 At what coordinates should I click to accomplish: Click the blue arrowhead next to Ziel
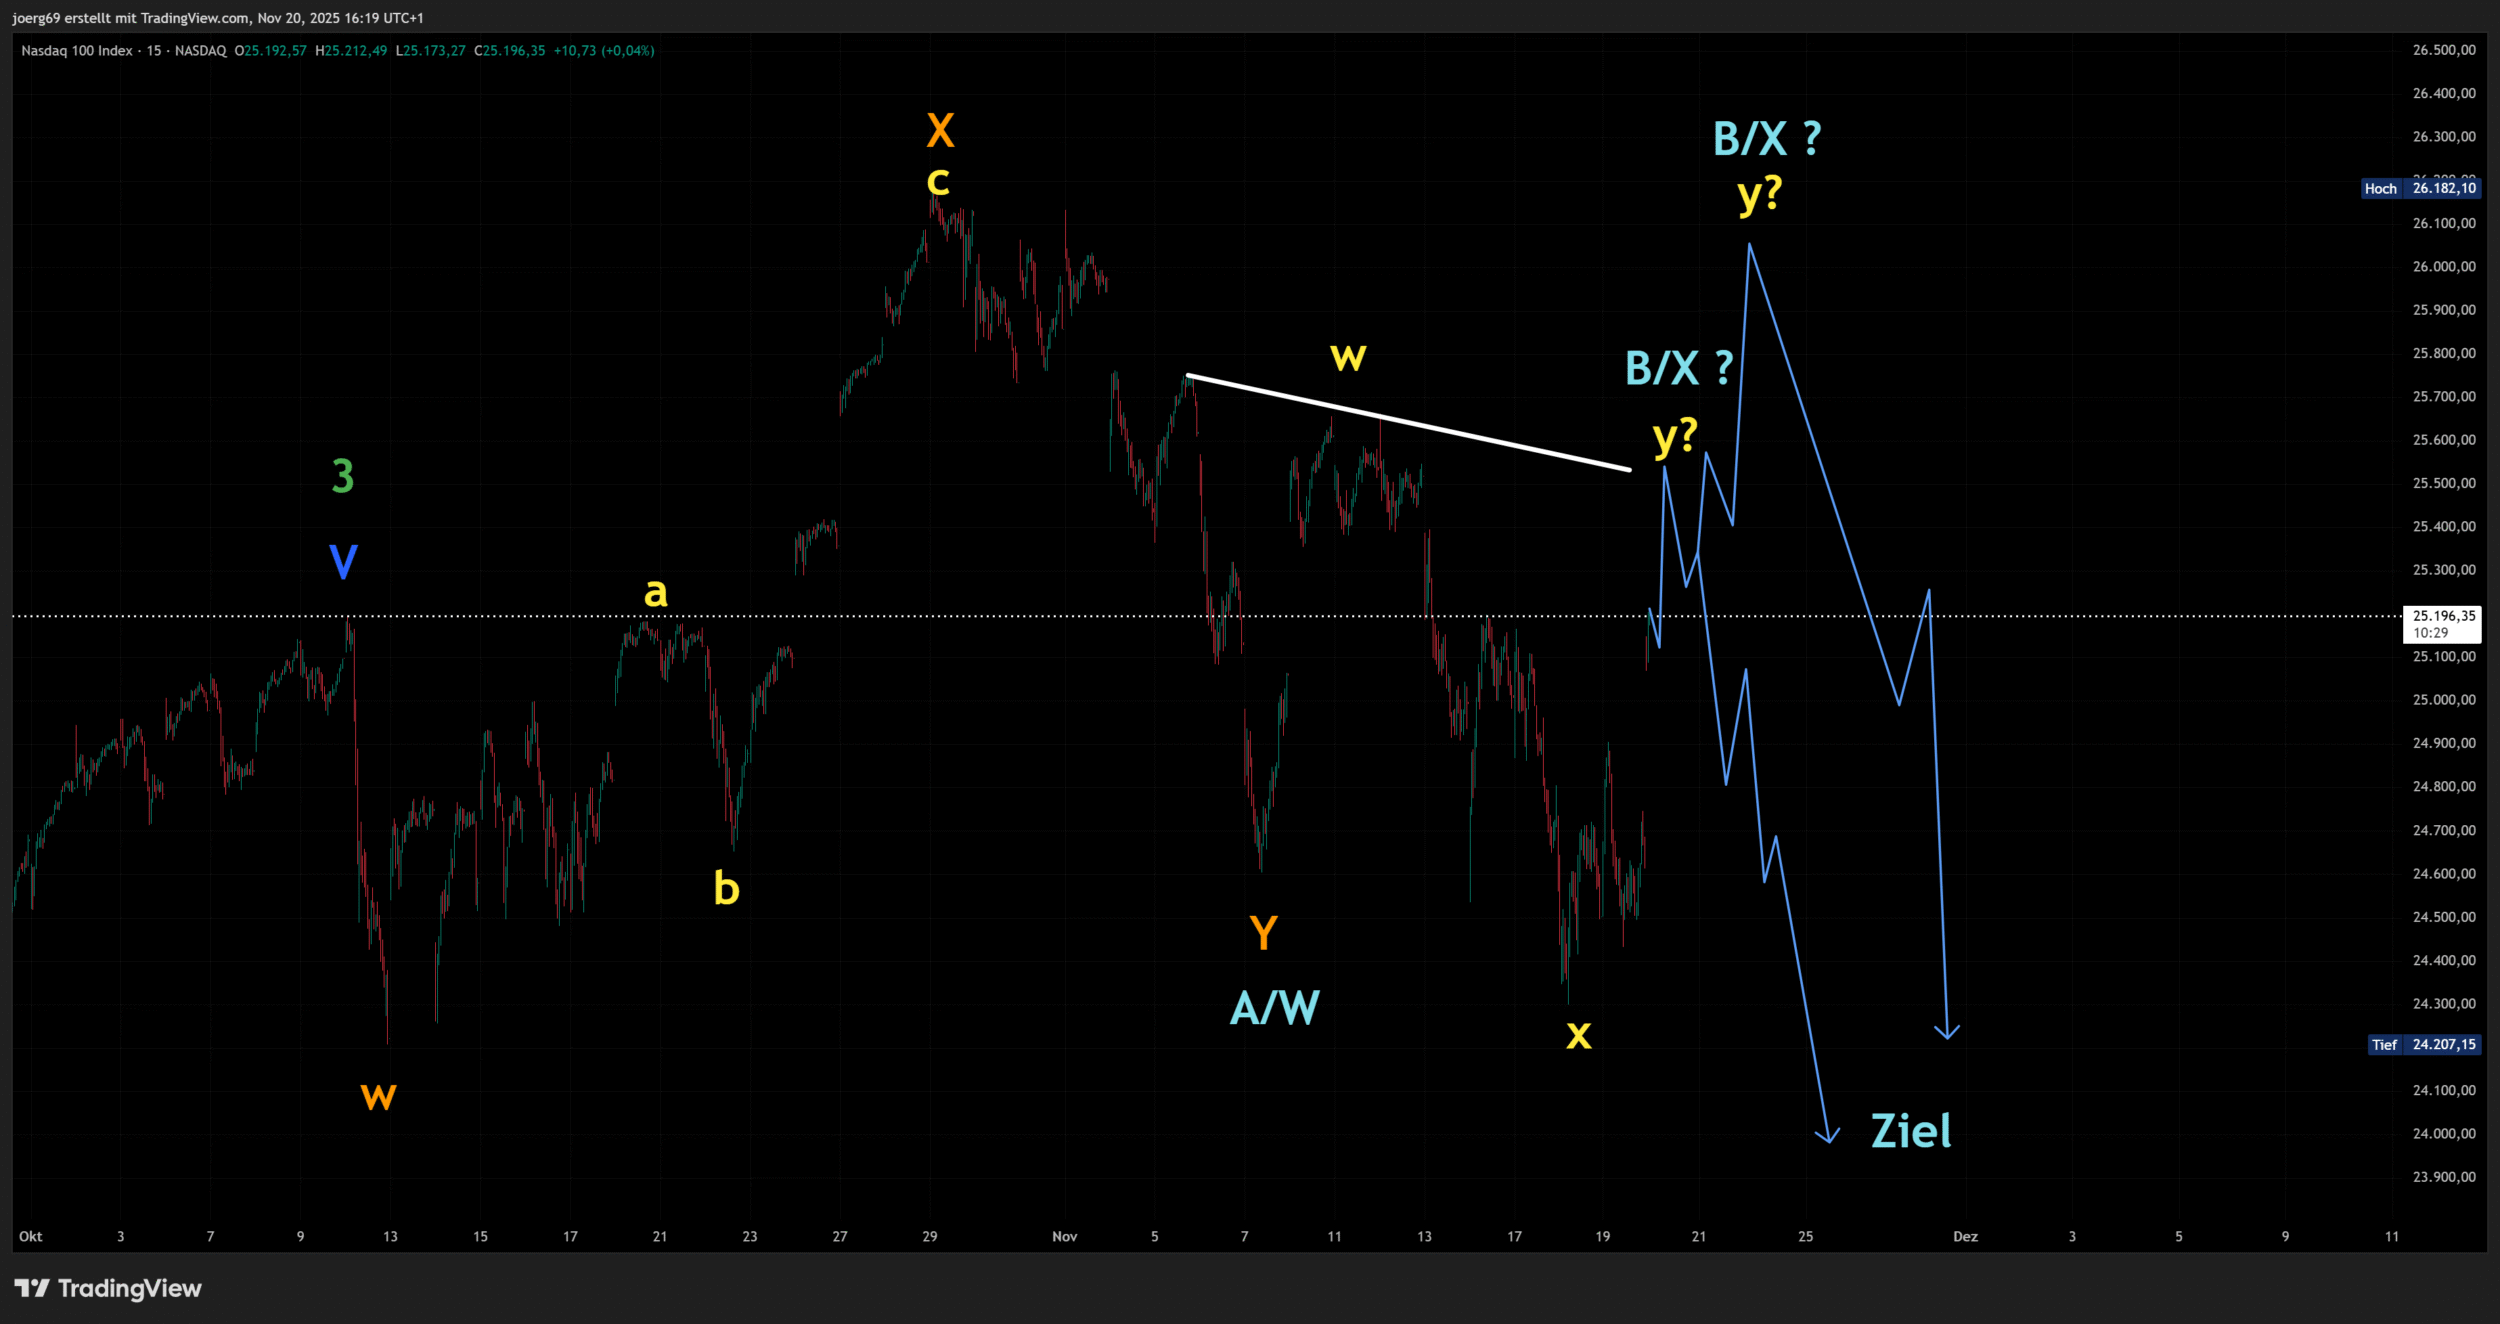1827,1138
